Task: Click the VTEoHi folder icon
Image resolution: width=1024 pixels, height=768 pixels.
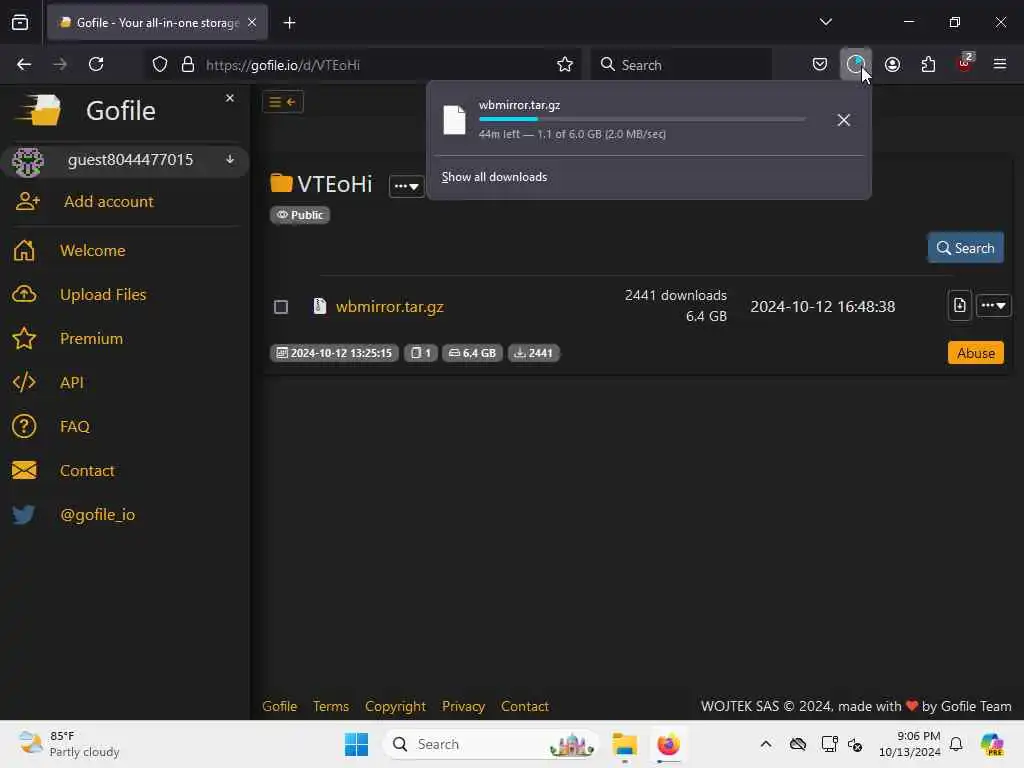Action: click(x=281, y=183)
